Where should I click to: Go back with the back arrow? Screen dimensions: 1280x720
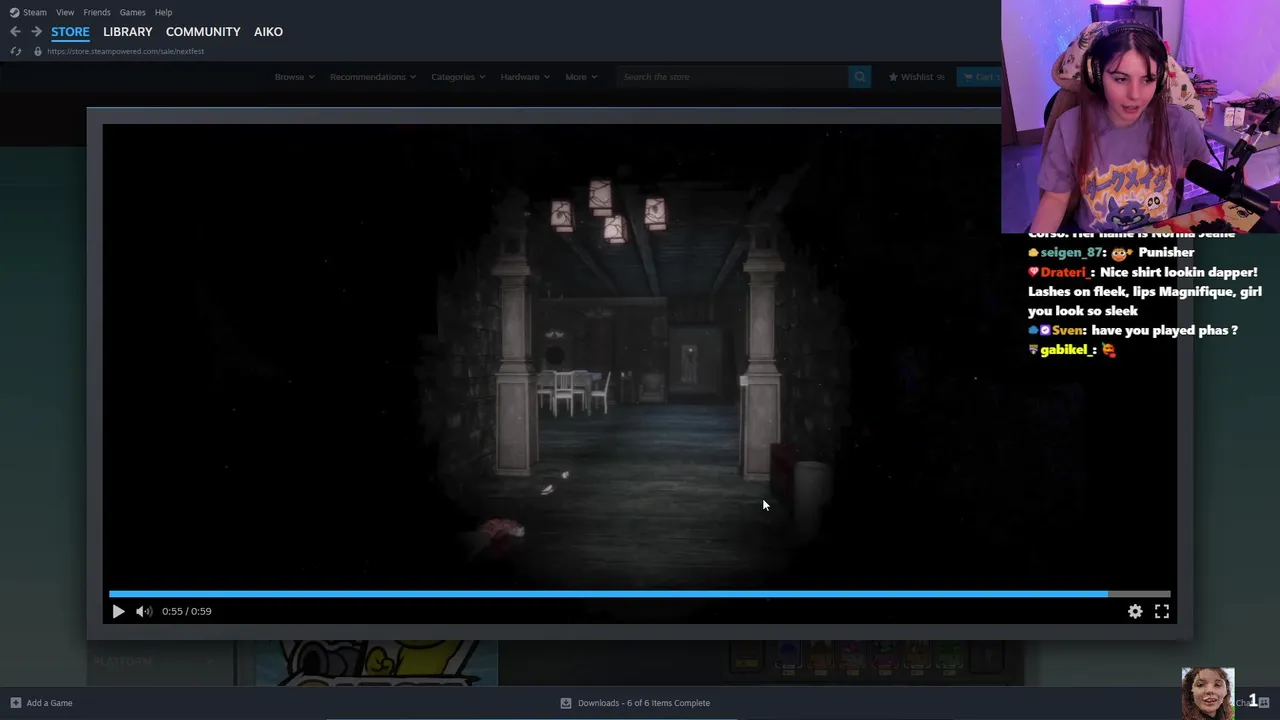(15, 32)
